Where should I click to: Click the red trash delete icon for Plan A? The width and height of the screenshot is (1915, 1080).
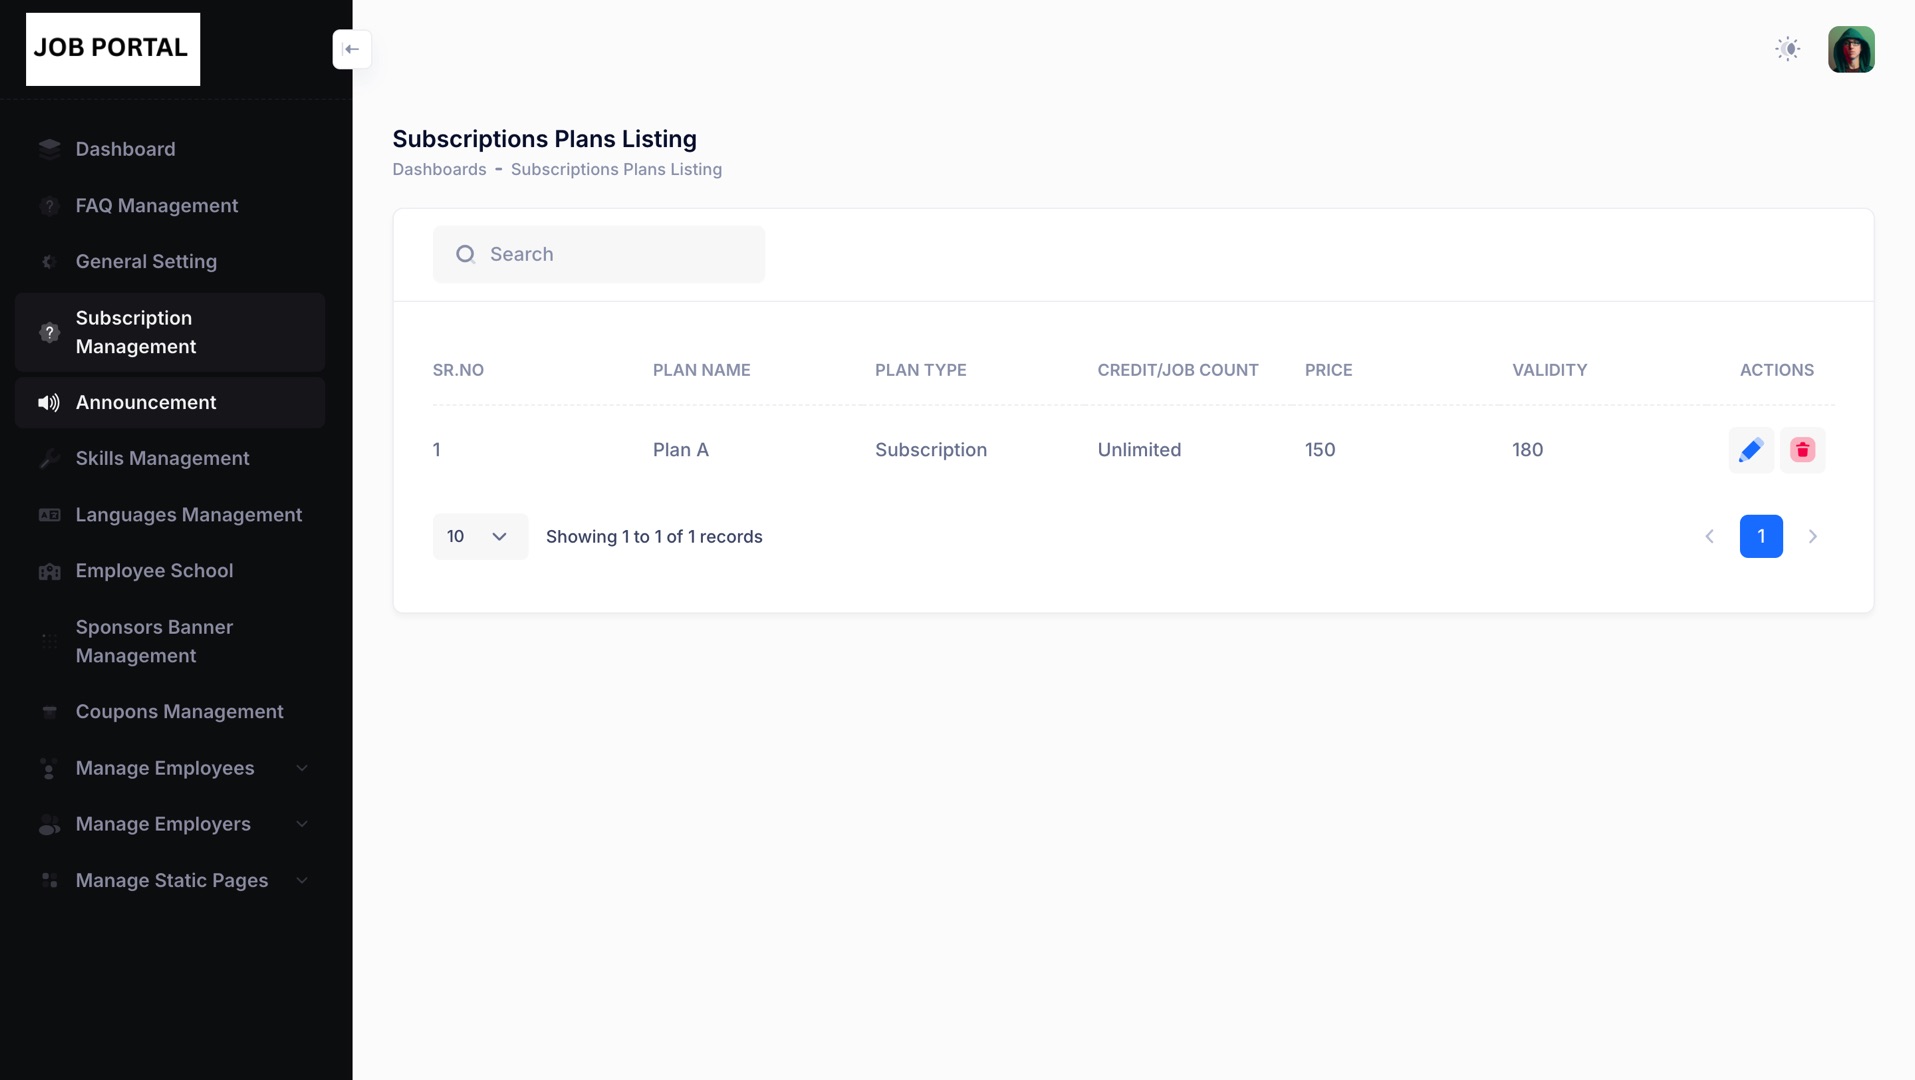pos(1802,450)
